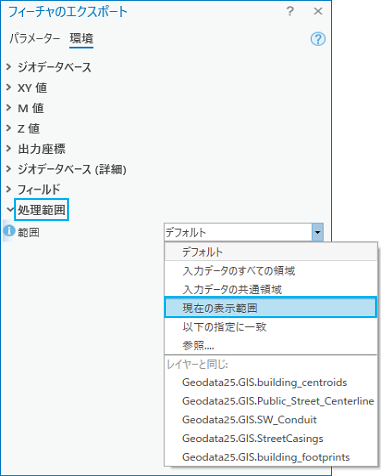Viewport: 381px width, 476px height.
Task: Choose デフォルト from the dropdown list
Action: click(x=271, y=252)
